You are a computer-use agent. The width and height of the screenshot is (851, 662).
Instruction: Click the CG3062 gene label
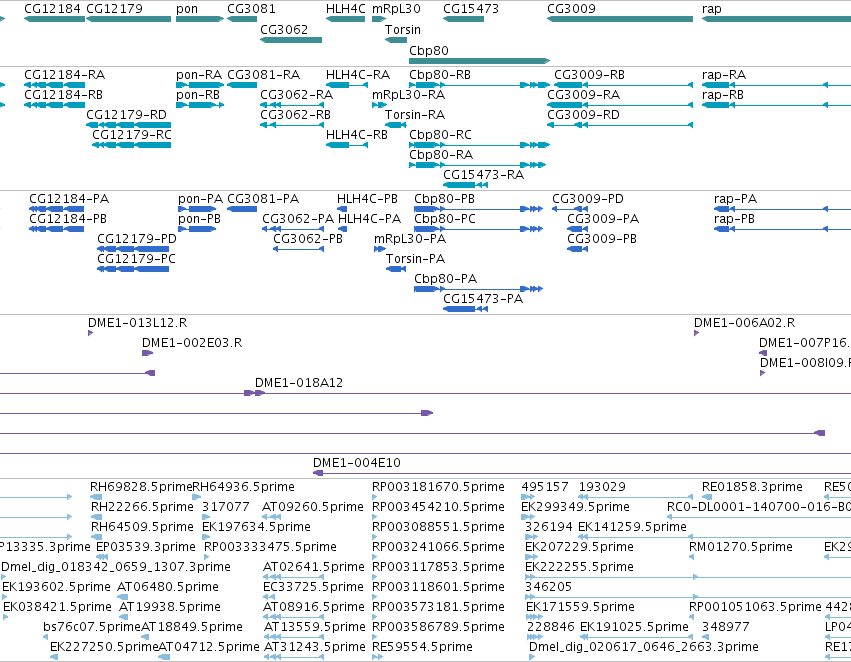tap(284, 29)
